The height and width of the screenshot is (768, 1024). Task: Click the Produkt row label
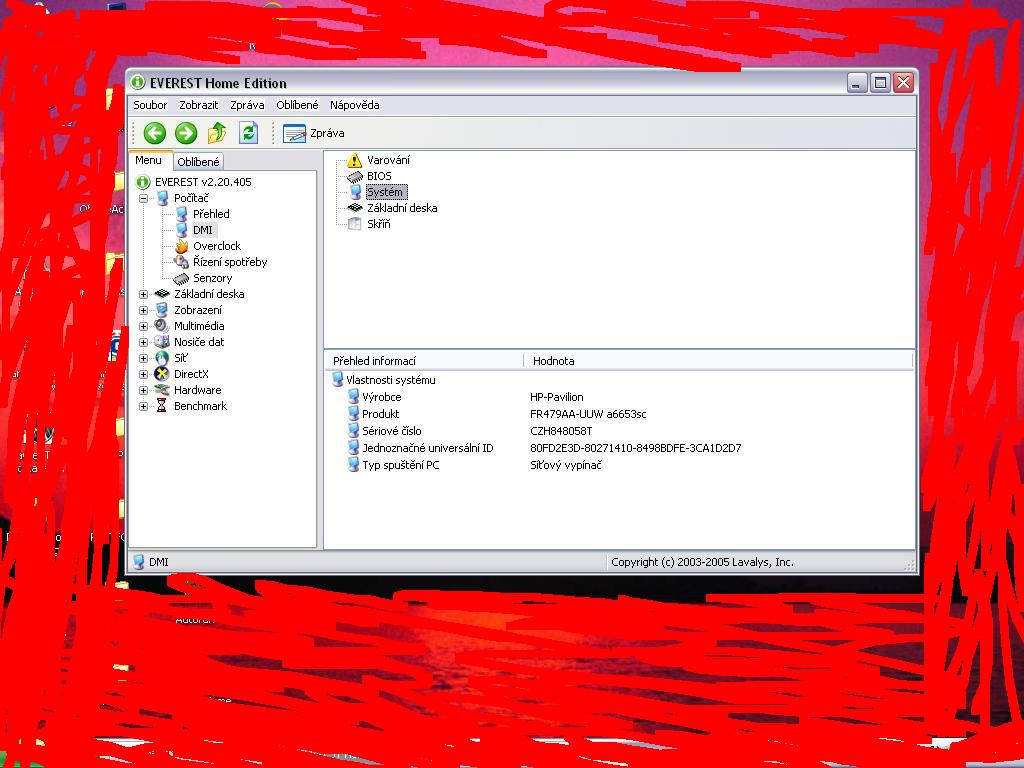click(380, 414)
